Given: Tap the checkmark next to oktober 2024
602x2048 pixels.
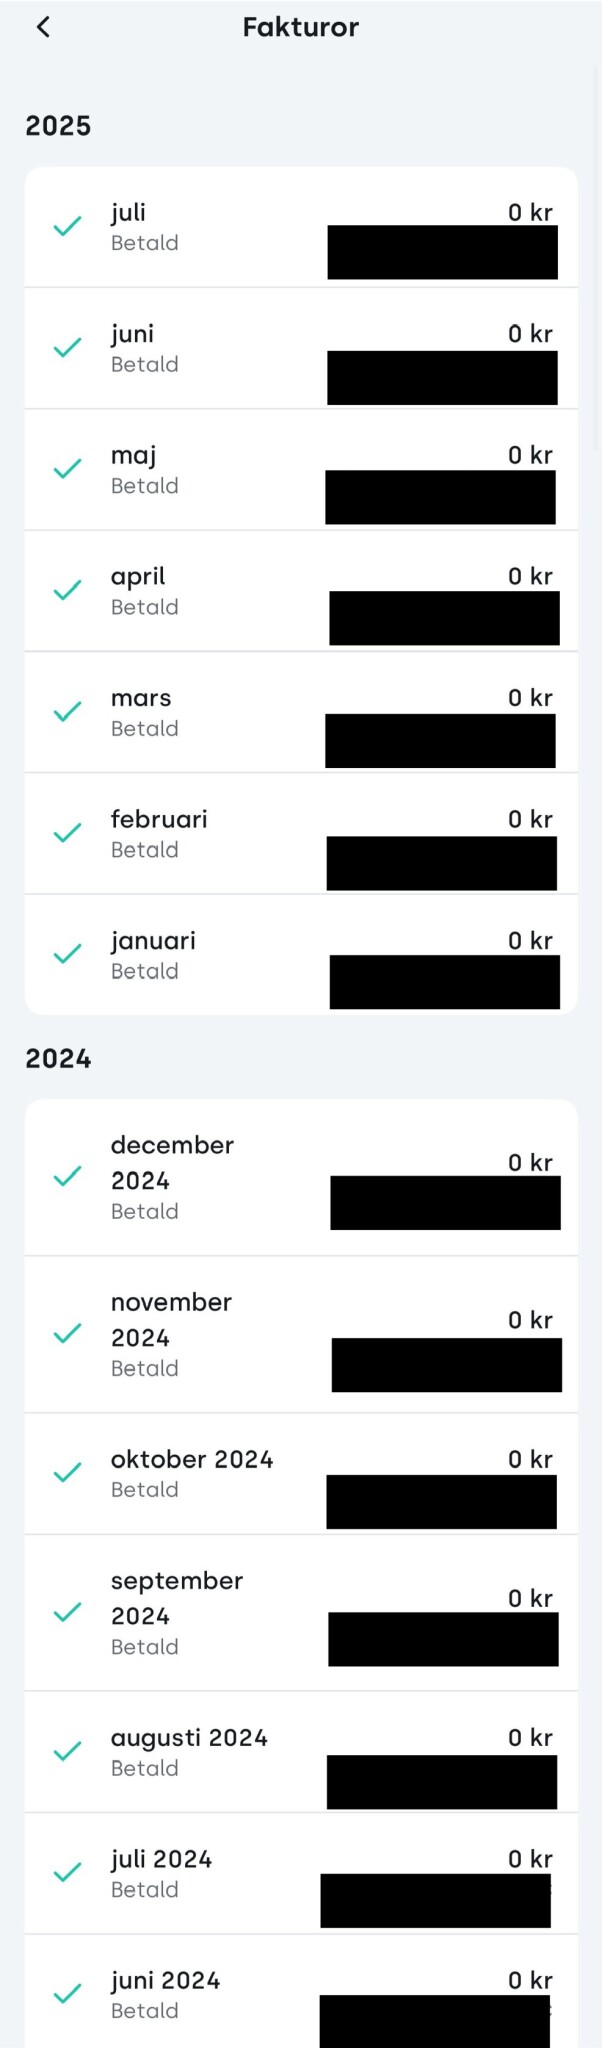Looking at the screenshot, I should pos(67,1473).
